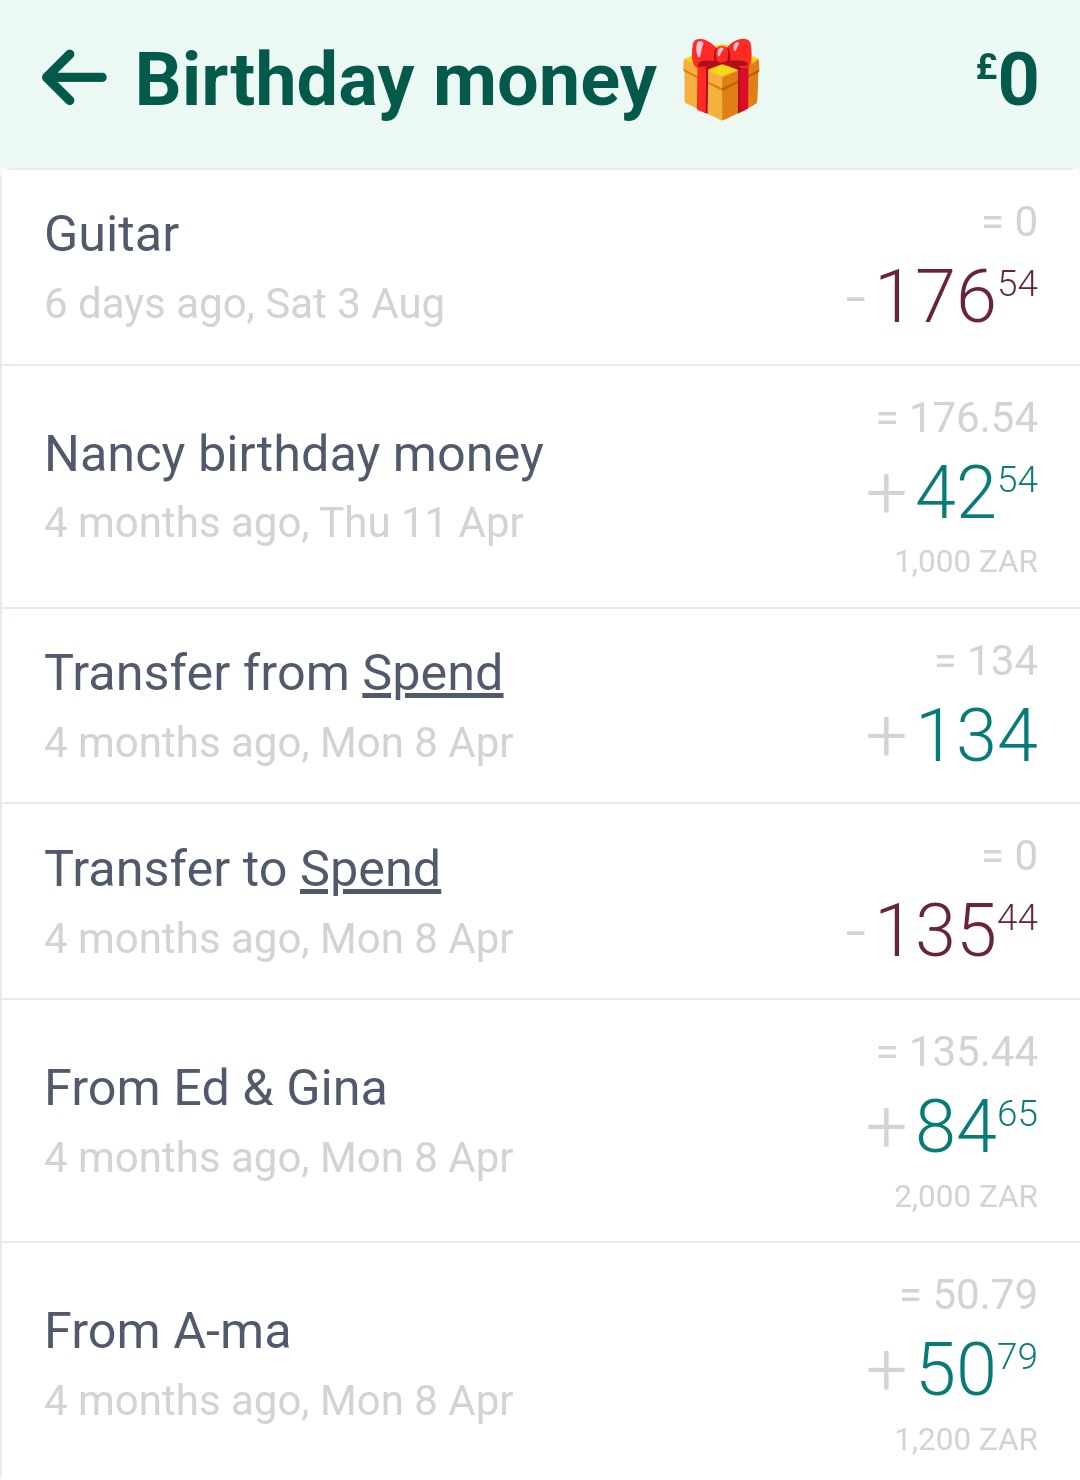Image resolution: width=1080 pixels, height=1480 pixels.
Task: Open the From Ed & Gina entry
Action: pos(540,1121)
